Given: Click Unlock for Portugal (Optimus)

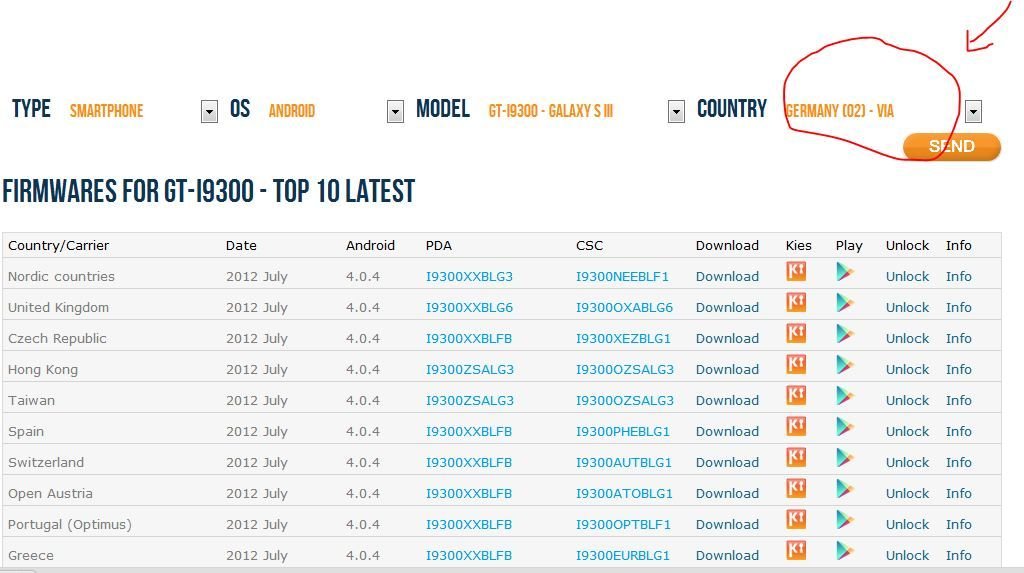Looking at the screenshot, I should (x=907, y=525).
